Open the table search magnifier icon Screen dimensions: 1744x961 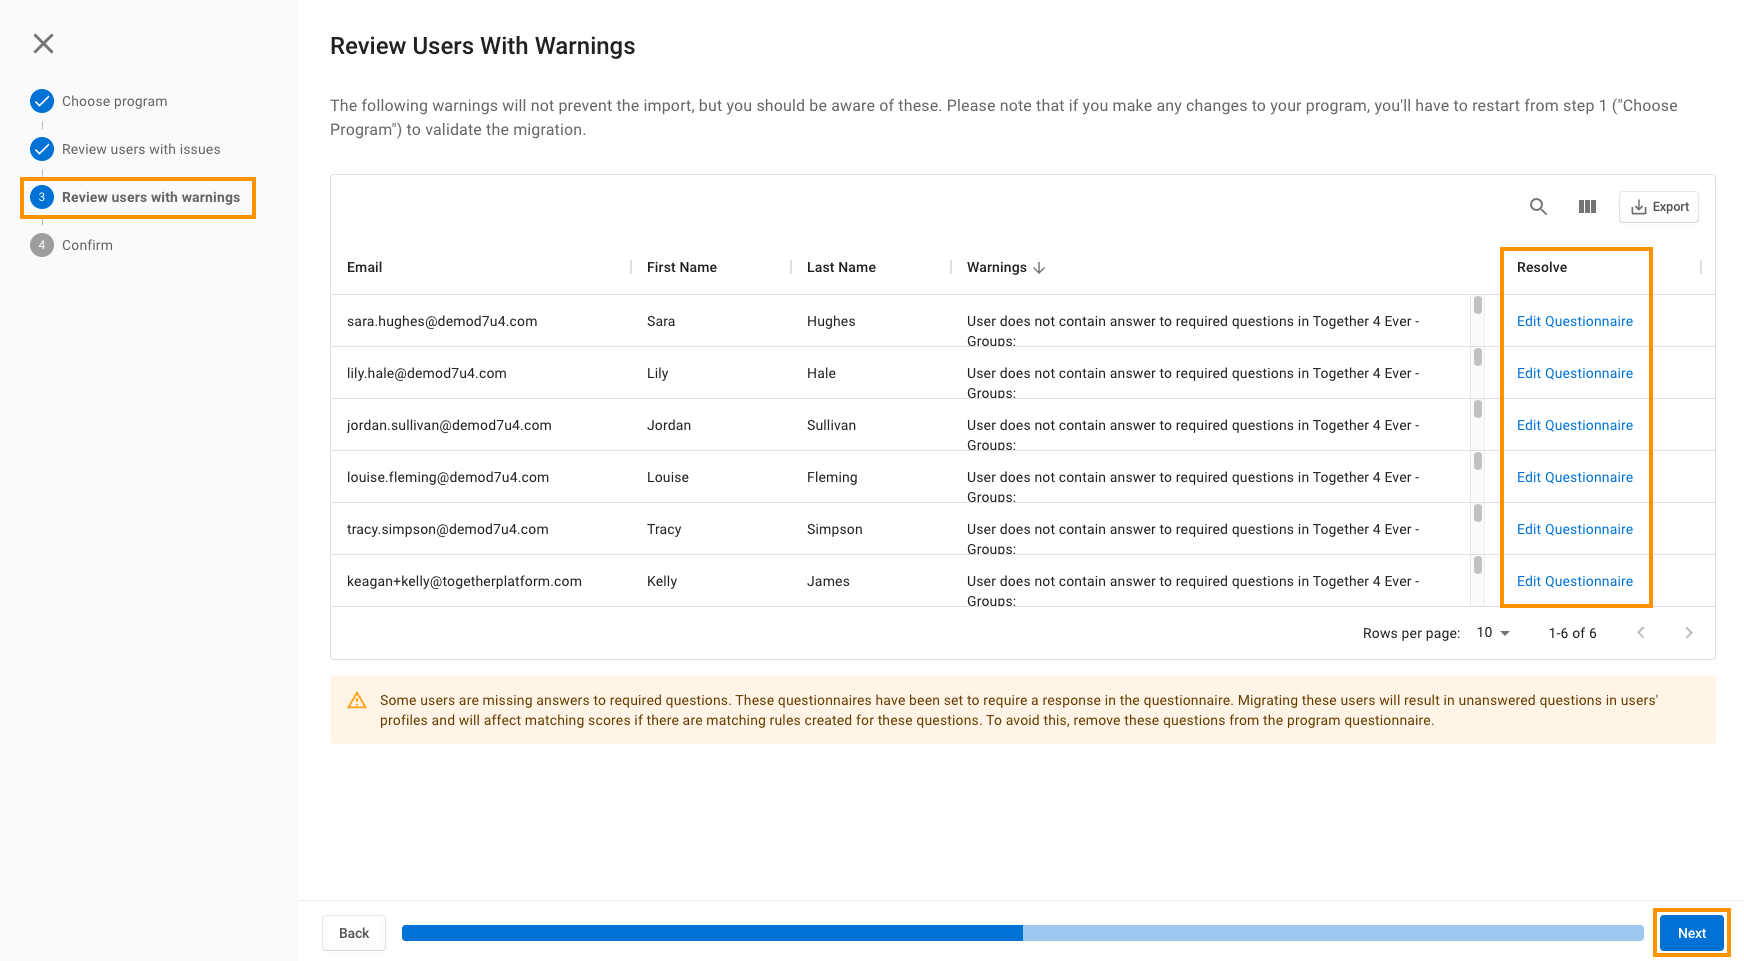[1538, 207]
